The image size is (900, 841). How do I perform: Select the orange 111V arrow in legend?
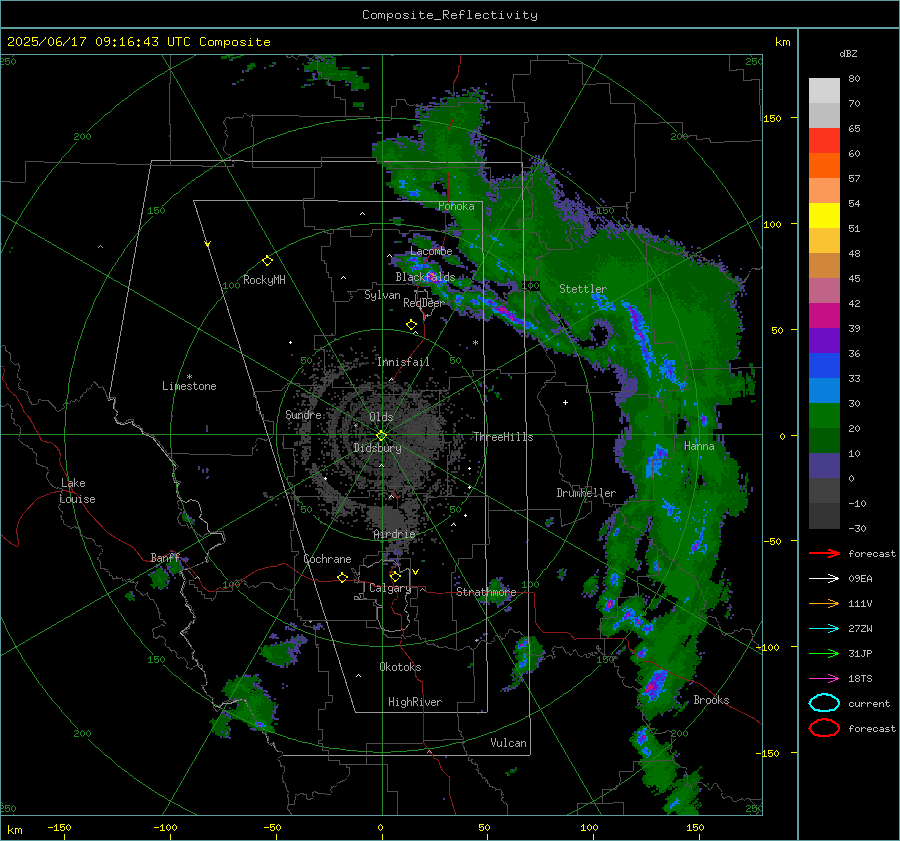coord(824,603)
